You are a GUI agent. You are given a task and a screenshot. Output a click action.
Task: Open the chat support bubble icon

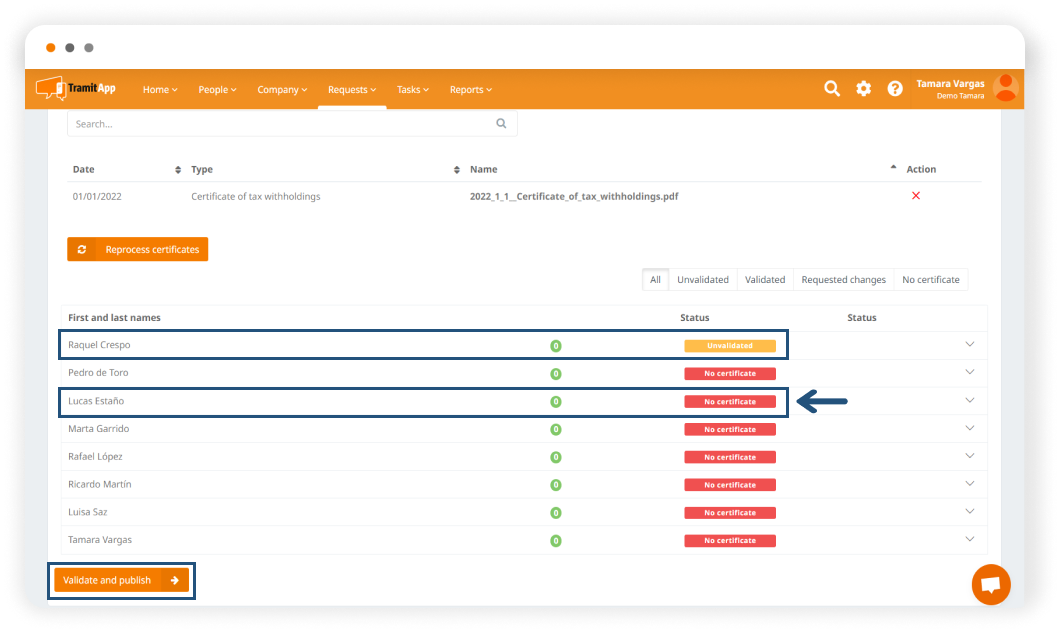(991, 584)
